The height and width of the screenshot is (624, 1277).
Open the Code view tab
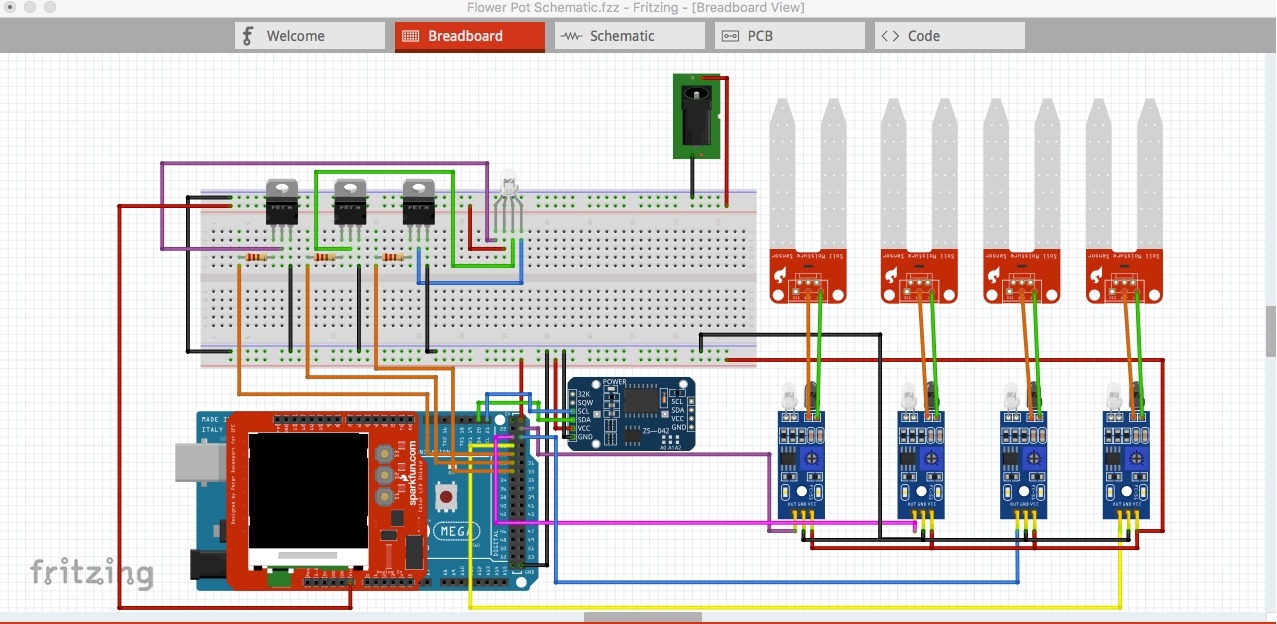948,35
